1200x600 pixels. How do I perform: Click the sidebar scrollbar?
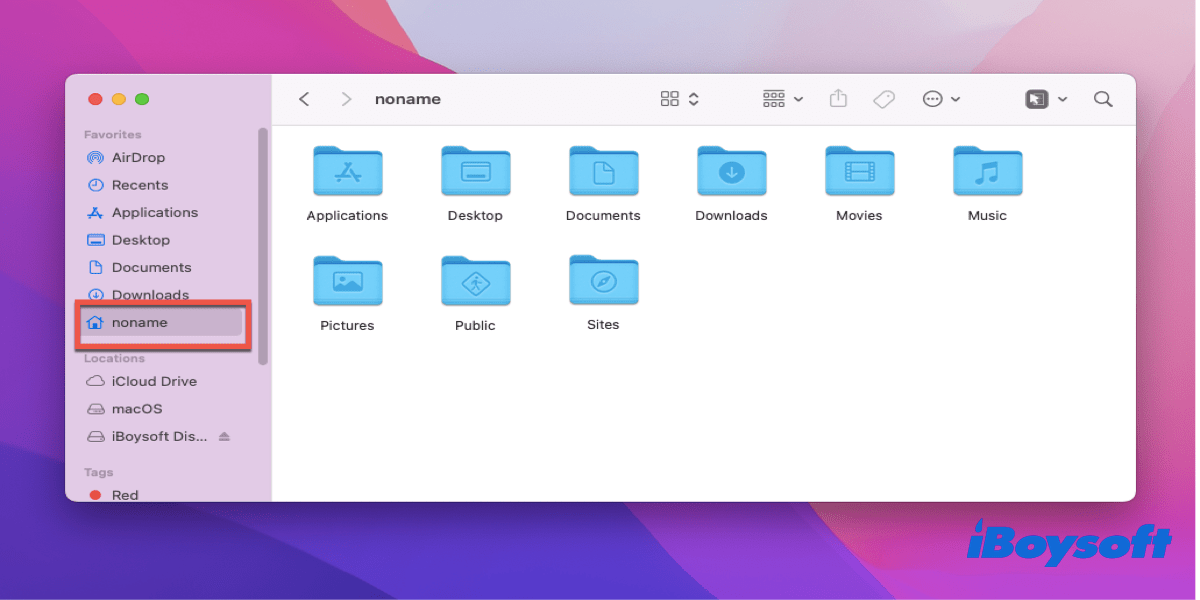click(263, 245)
